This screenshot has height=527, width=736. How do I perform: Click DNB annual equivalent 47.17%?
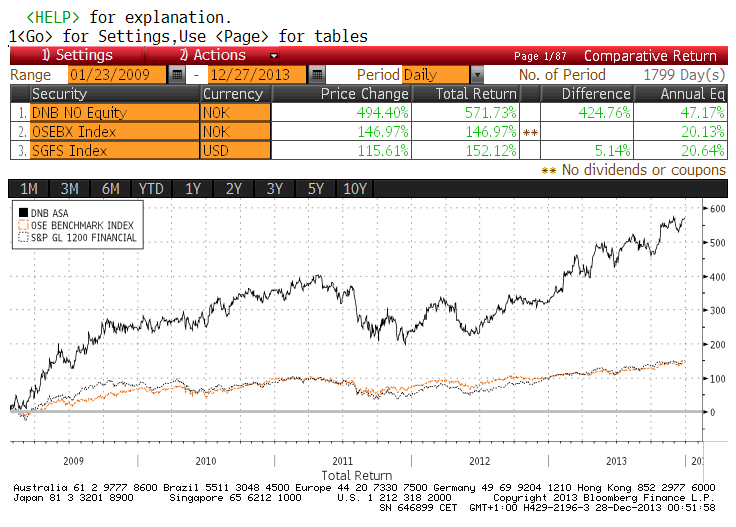pos(703,113)
